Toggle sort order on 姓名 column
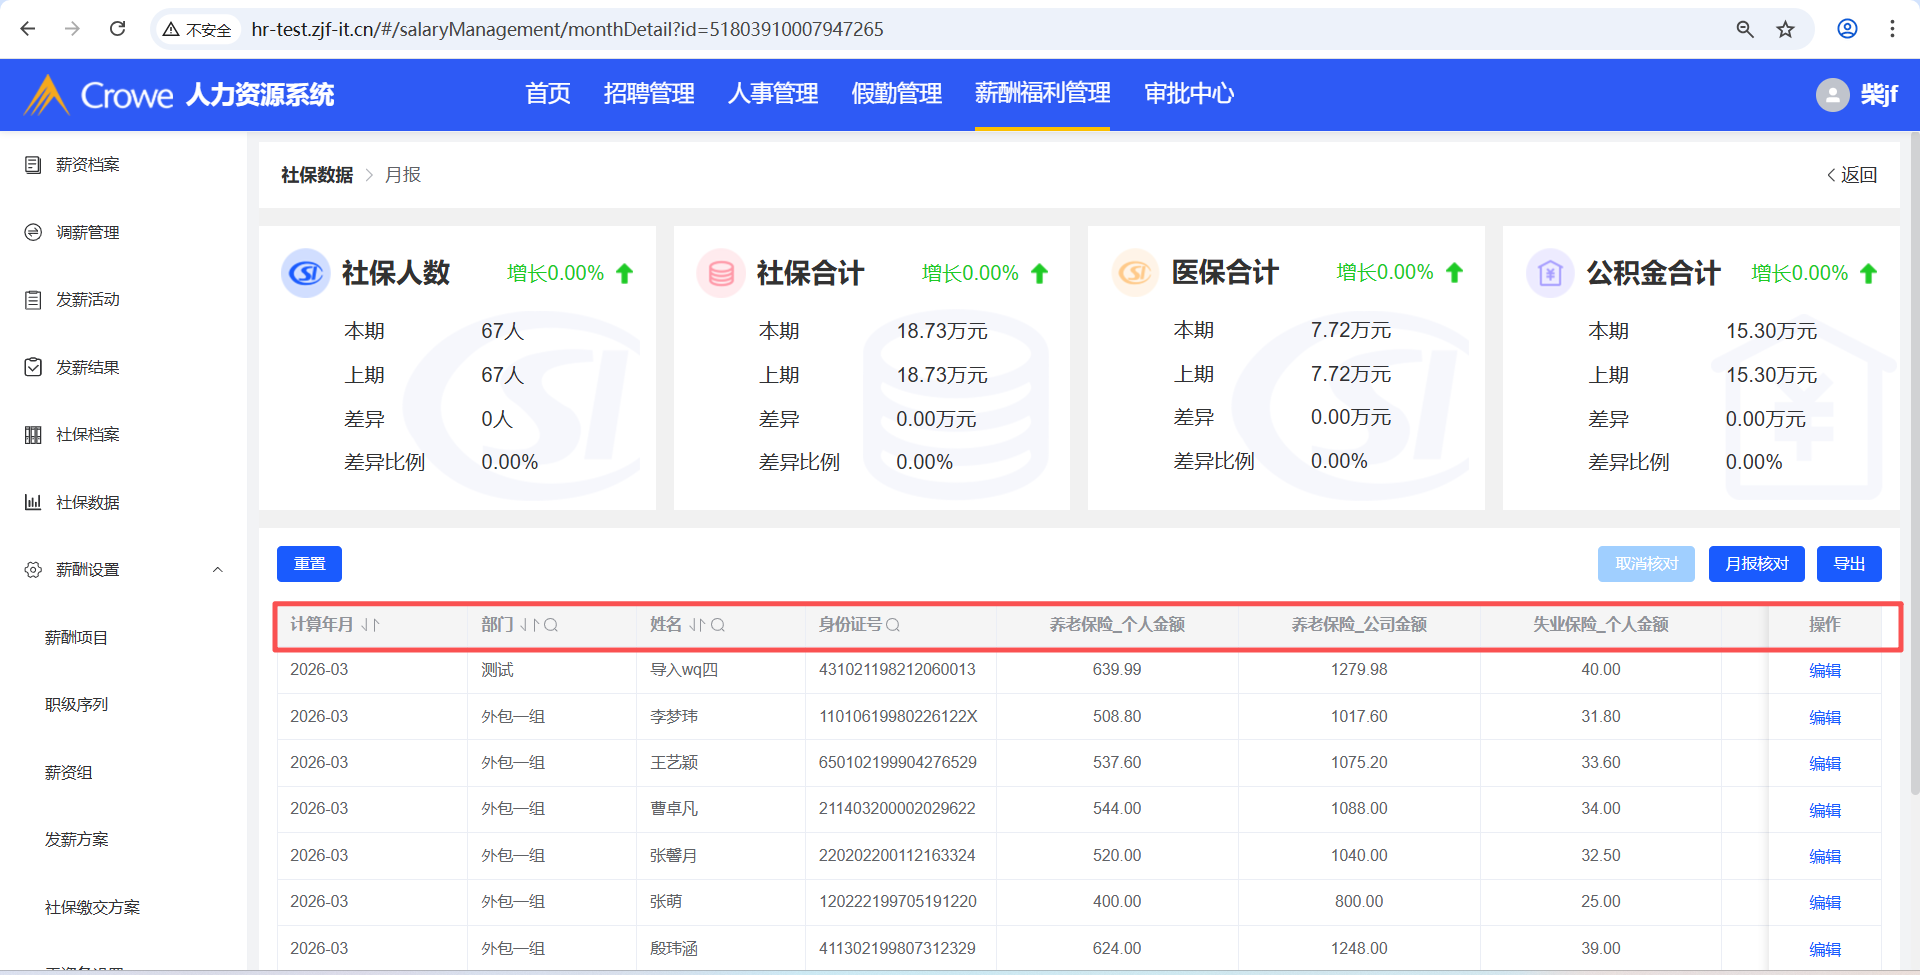Viewport: 1920px width, 975px height. [697, 625]
